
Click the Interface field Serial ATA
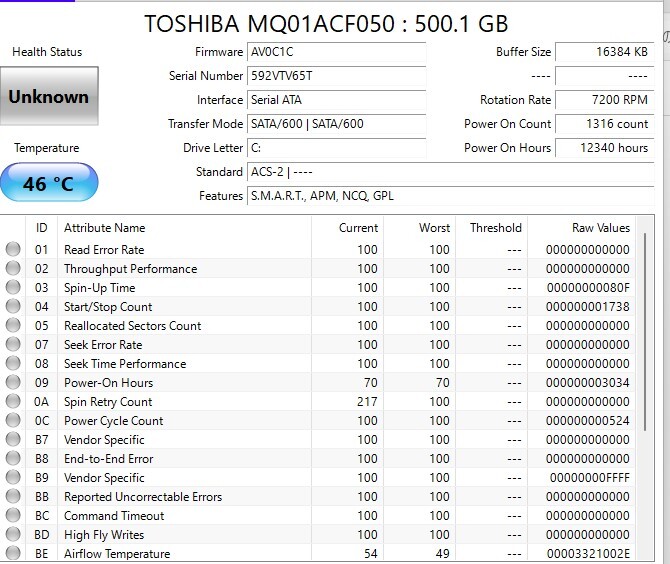point(337,100)
